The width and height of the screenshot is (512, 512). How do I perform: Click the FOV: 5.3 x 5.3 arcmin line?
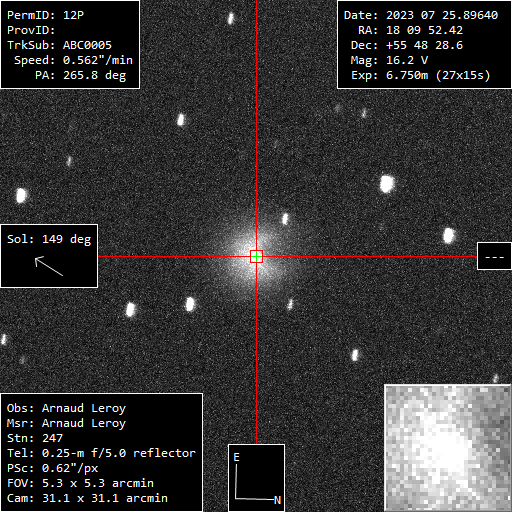pyautogui.click(x=80, y=483)
